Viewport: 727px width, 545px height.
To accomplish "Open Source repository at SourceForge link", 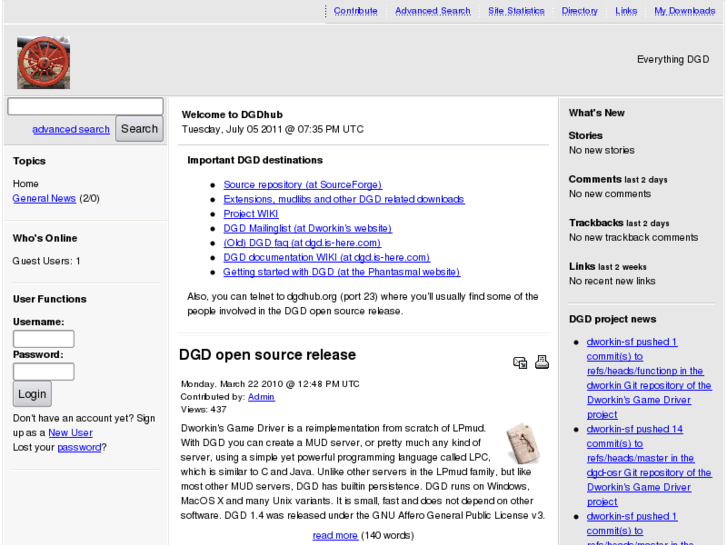I will (302, 185).
